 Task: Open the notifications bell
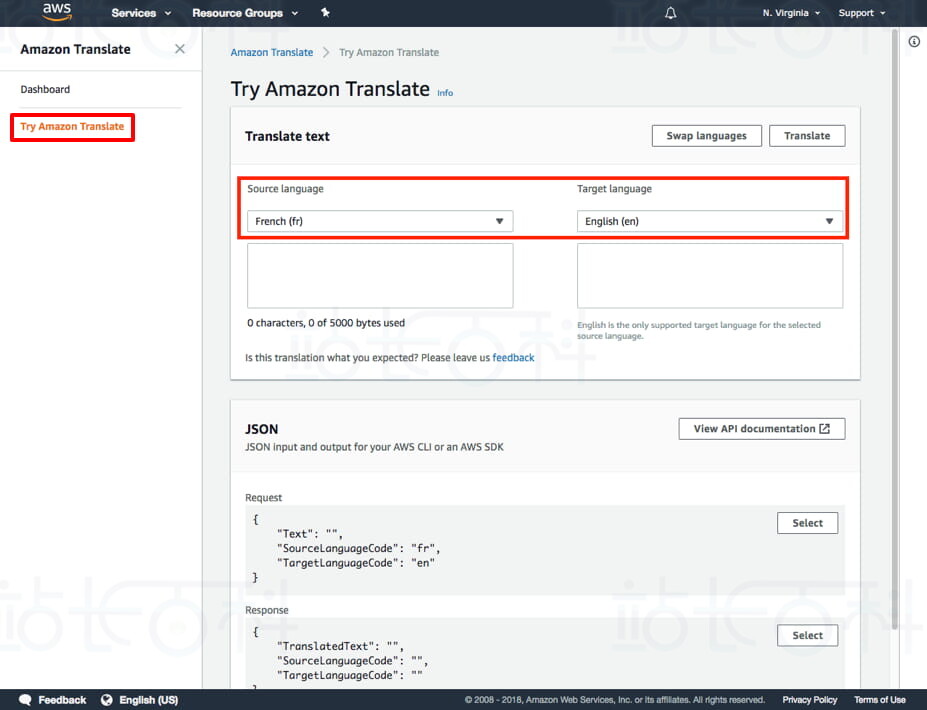[x=670, y=13]
